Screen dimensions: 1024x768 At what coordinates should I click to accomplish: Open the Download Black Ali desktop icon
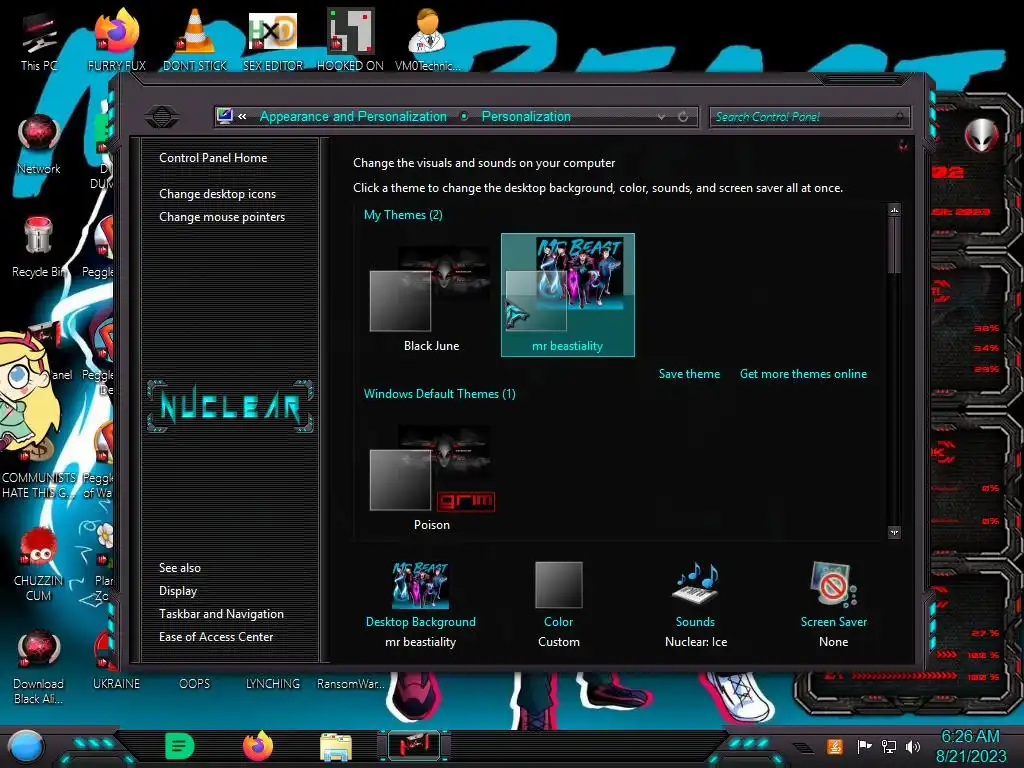pyautogui.click(x=39, y=666)
